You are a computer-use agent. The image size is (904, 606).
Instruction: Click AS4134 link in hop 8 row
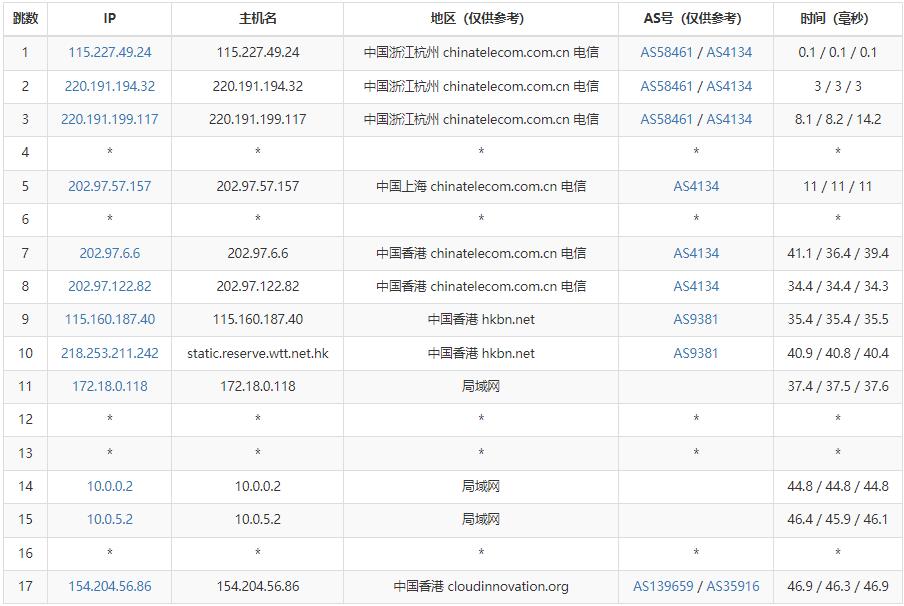point(696,286)
